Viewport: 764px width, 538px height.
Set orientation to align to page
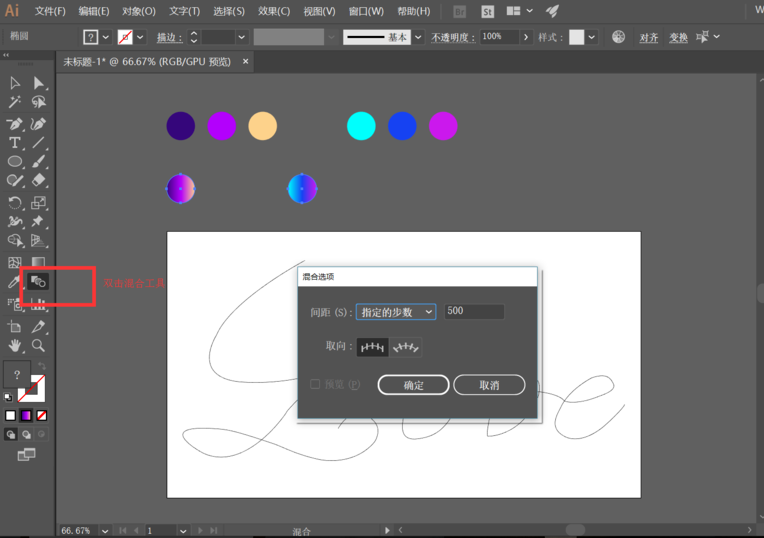pos(372,347)
